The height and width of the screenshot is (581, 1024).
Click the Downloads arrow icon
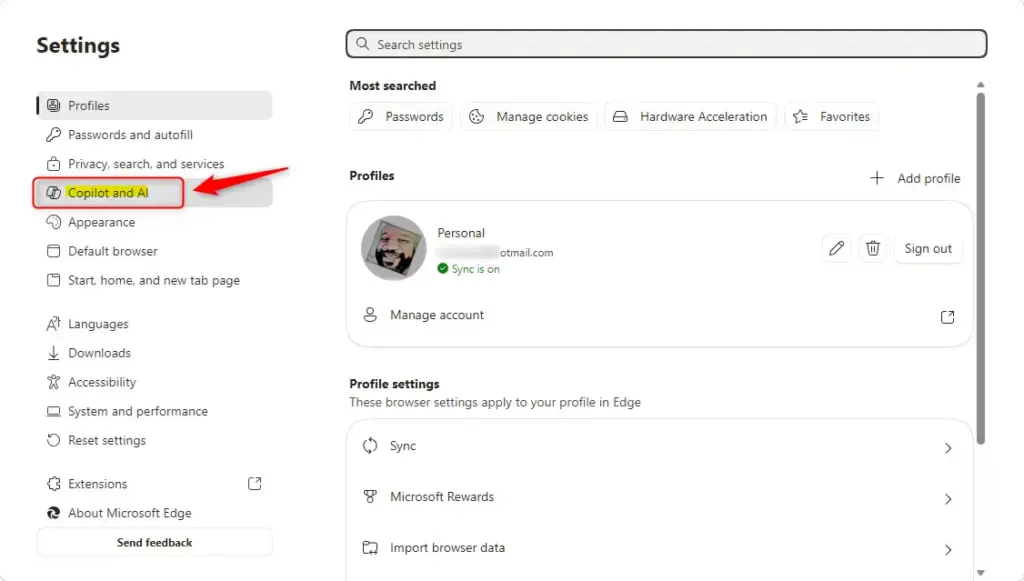(54, 353)
